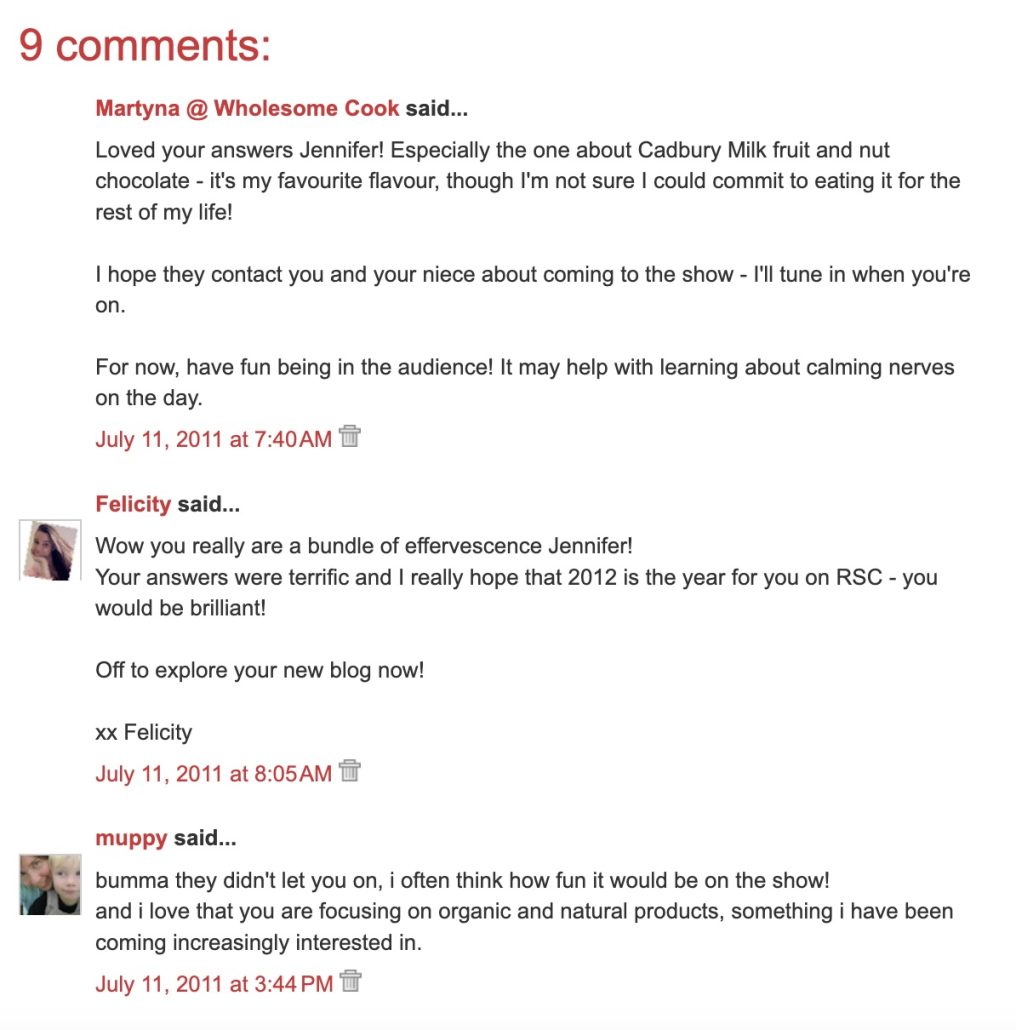
Task: Open the July 11, 2011 7:40 AM permalink
Action: click(213, 439)
